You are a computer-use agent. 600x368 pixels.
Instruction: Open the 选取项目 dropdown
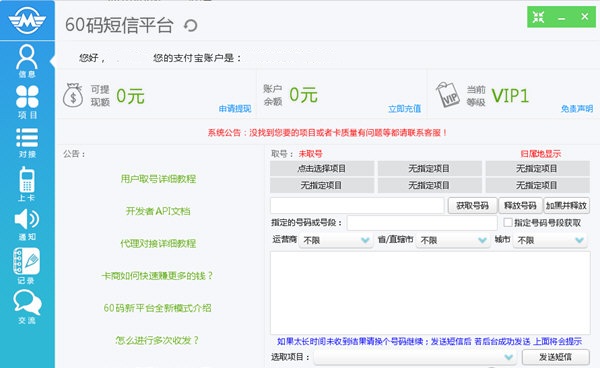click(x=415, y=357)
